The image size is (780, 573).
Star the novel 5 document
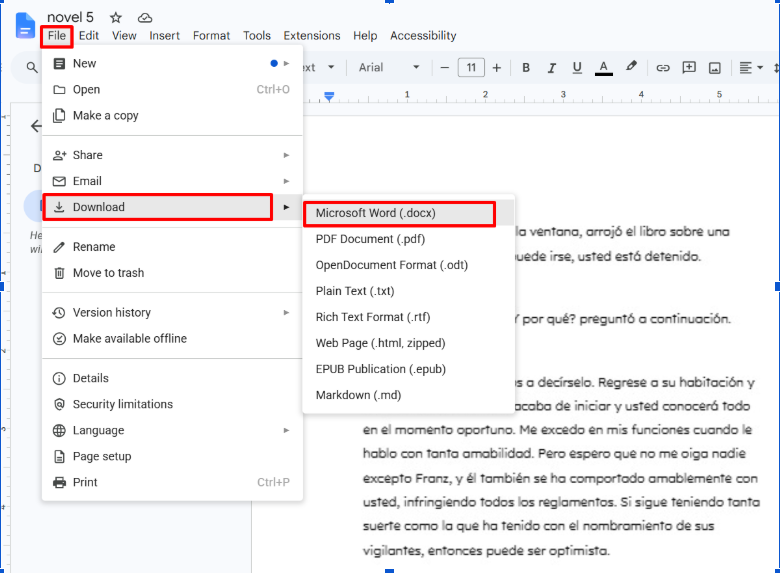pos(116,18)
